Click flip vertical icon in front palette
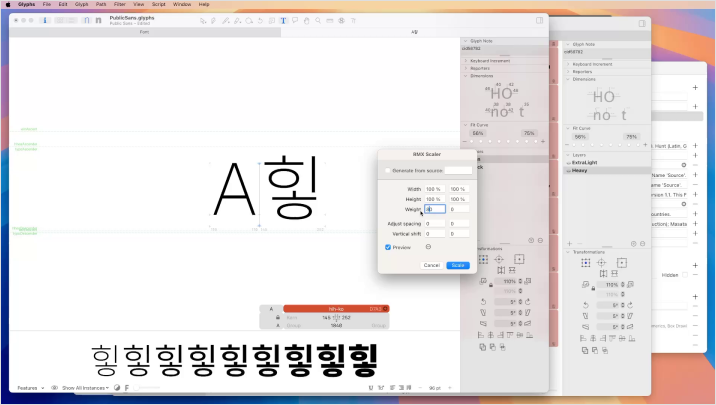 coord(512,270)
